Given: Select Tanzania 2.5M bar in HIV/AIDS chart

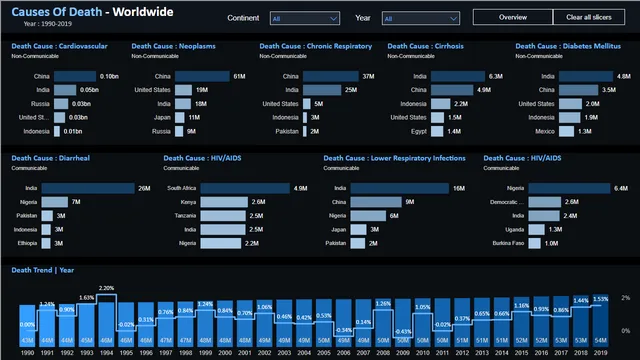Looking at the screenshot, I should coord(223,216).
